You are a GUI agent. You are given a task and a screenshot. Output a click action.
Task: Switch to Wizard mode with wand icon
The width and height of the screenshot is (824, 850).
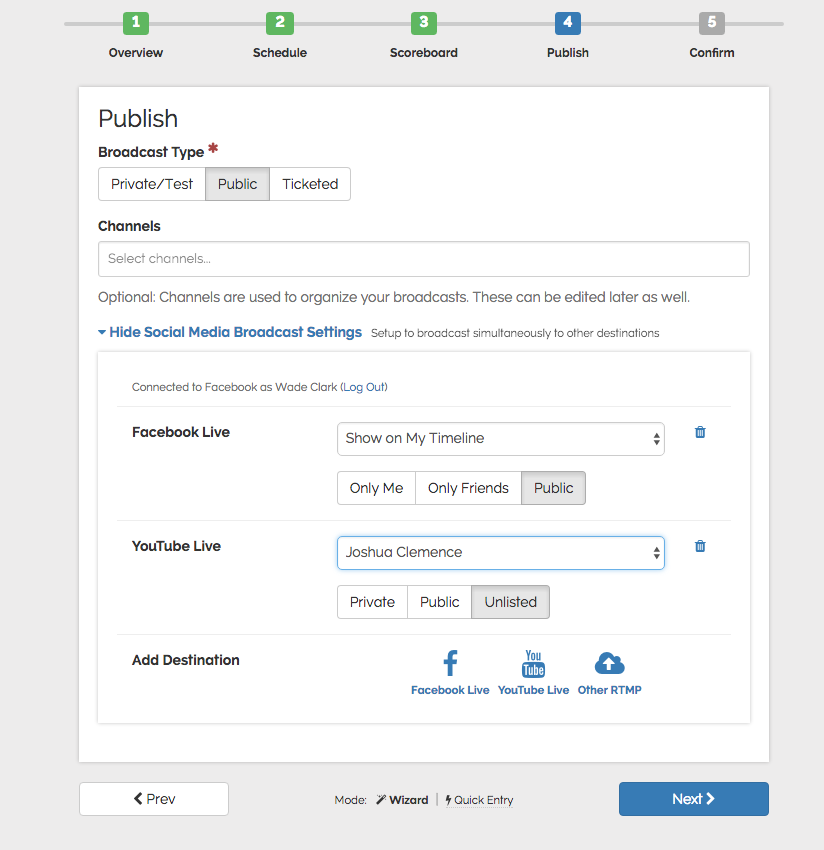(x=402, y=800)
